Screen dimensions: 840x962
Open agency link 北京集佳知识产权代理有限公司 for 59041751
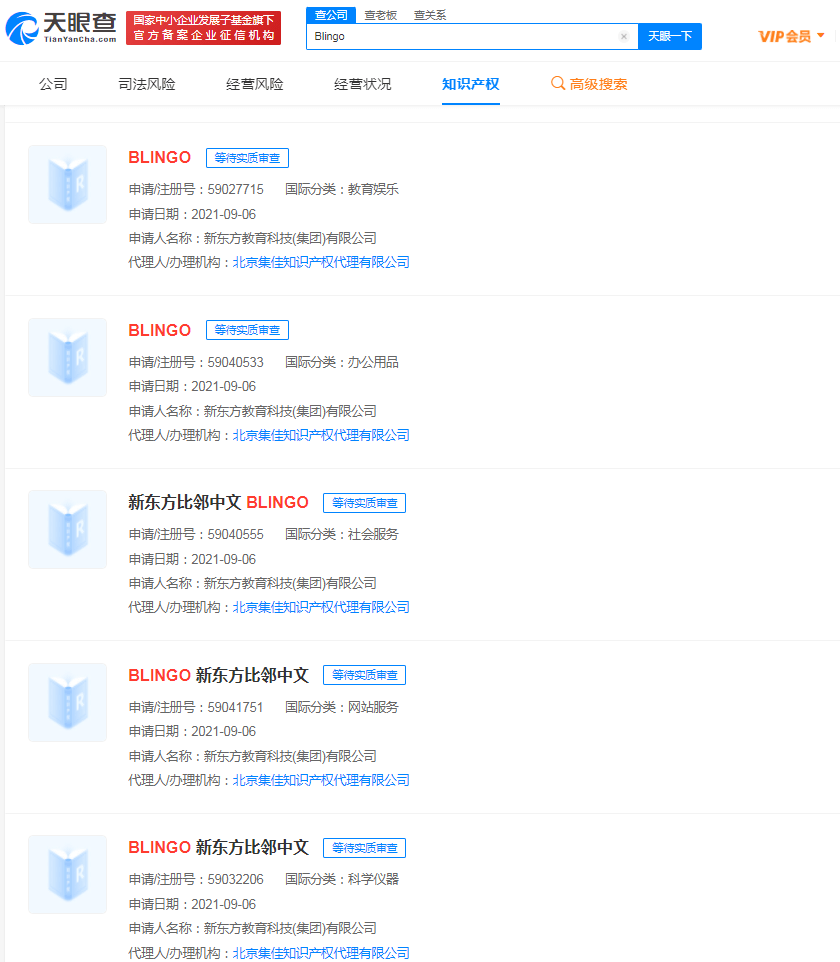(321, 780)
